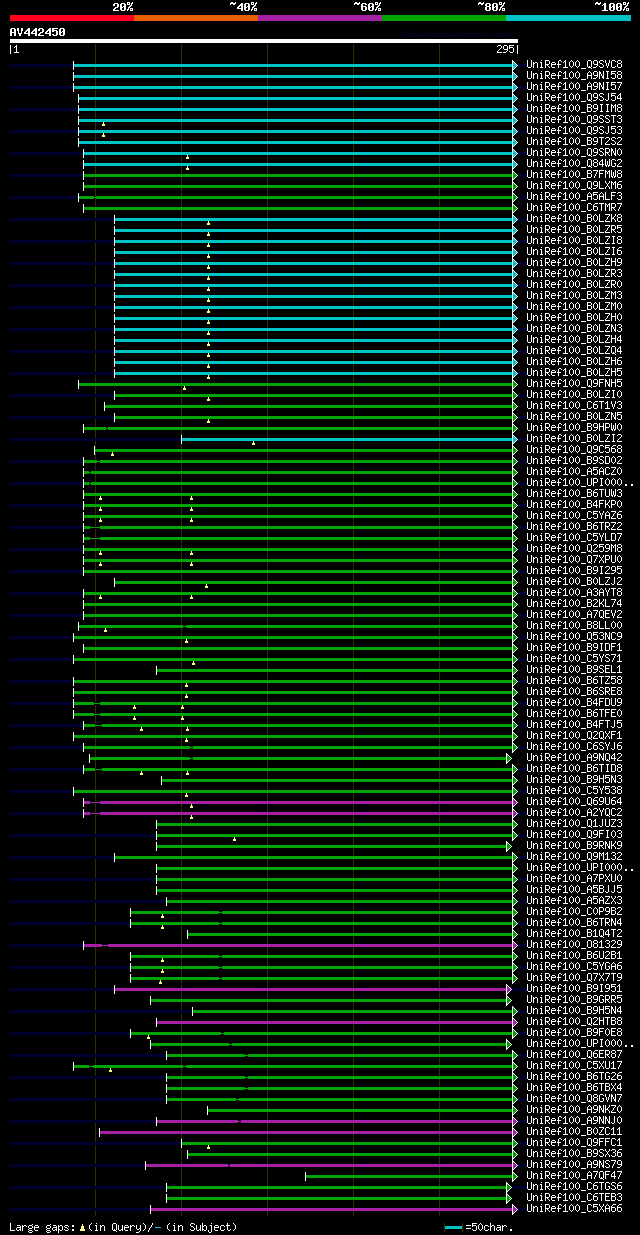This screenshot has height=1235, width=640.
Task: Select the UniRef100_A2YQC2 label
Action: pyautogui.click(x=574, y=812)
